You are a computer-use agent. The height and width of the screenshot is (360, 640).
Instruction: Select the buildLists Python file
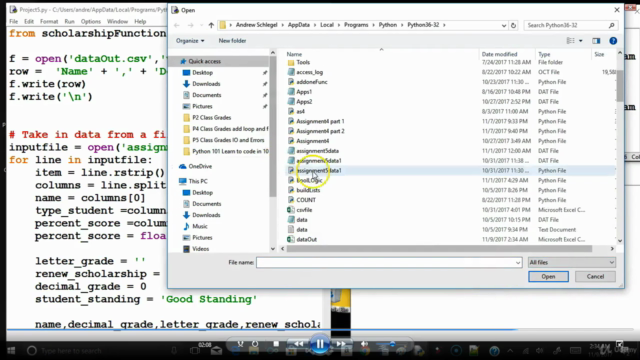pos(308,190)
